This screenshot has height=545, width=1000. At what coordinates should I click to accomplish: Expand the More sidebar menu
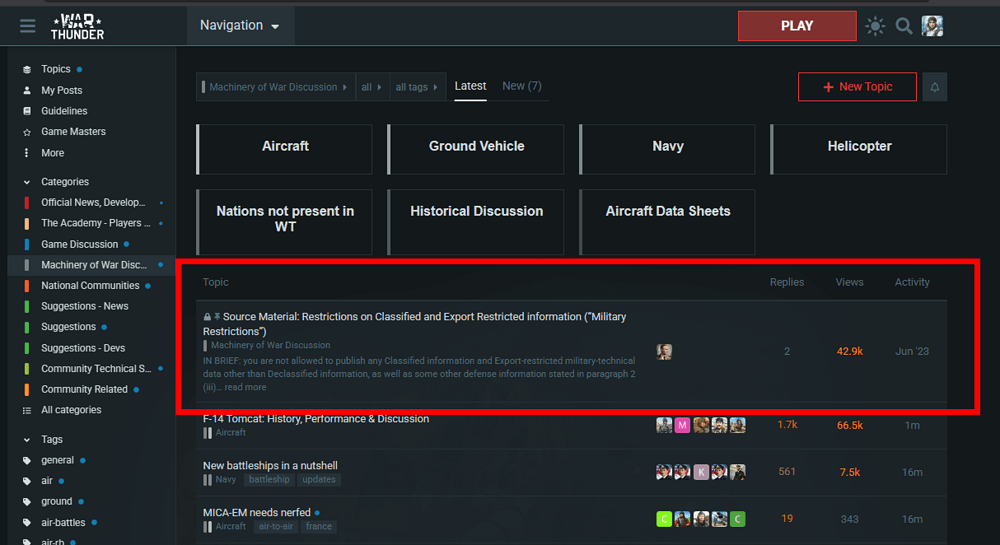tap(52, 153)
